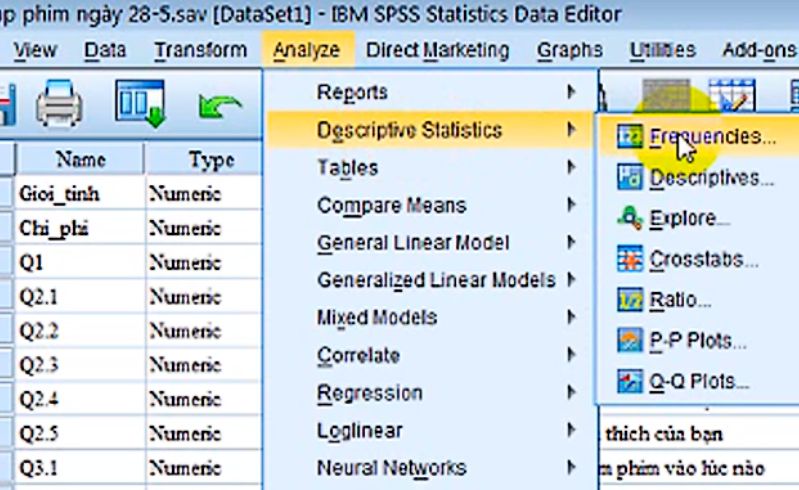Image resolution: width=799 pixels, height=490 pixels.
Task: Click the Ratio icon in submenu
Action: point(630,300)
